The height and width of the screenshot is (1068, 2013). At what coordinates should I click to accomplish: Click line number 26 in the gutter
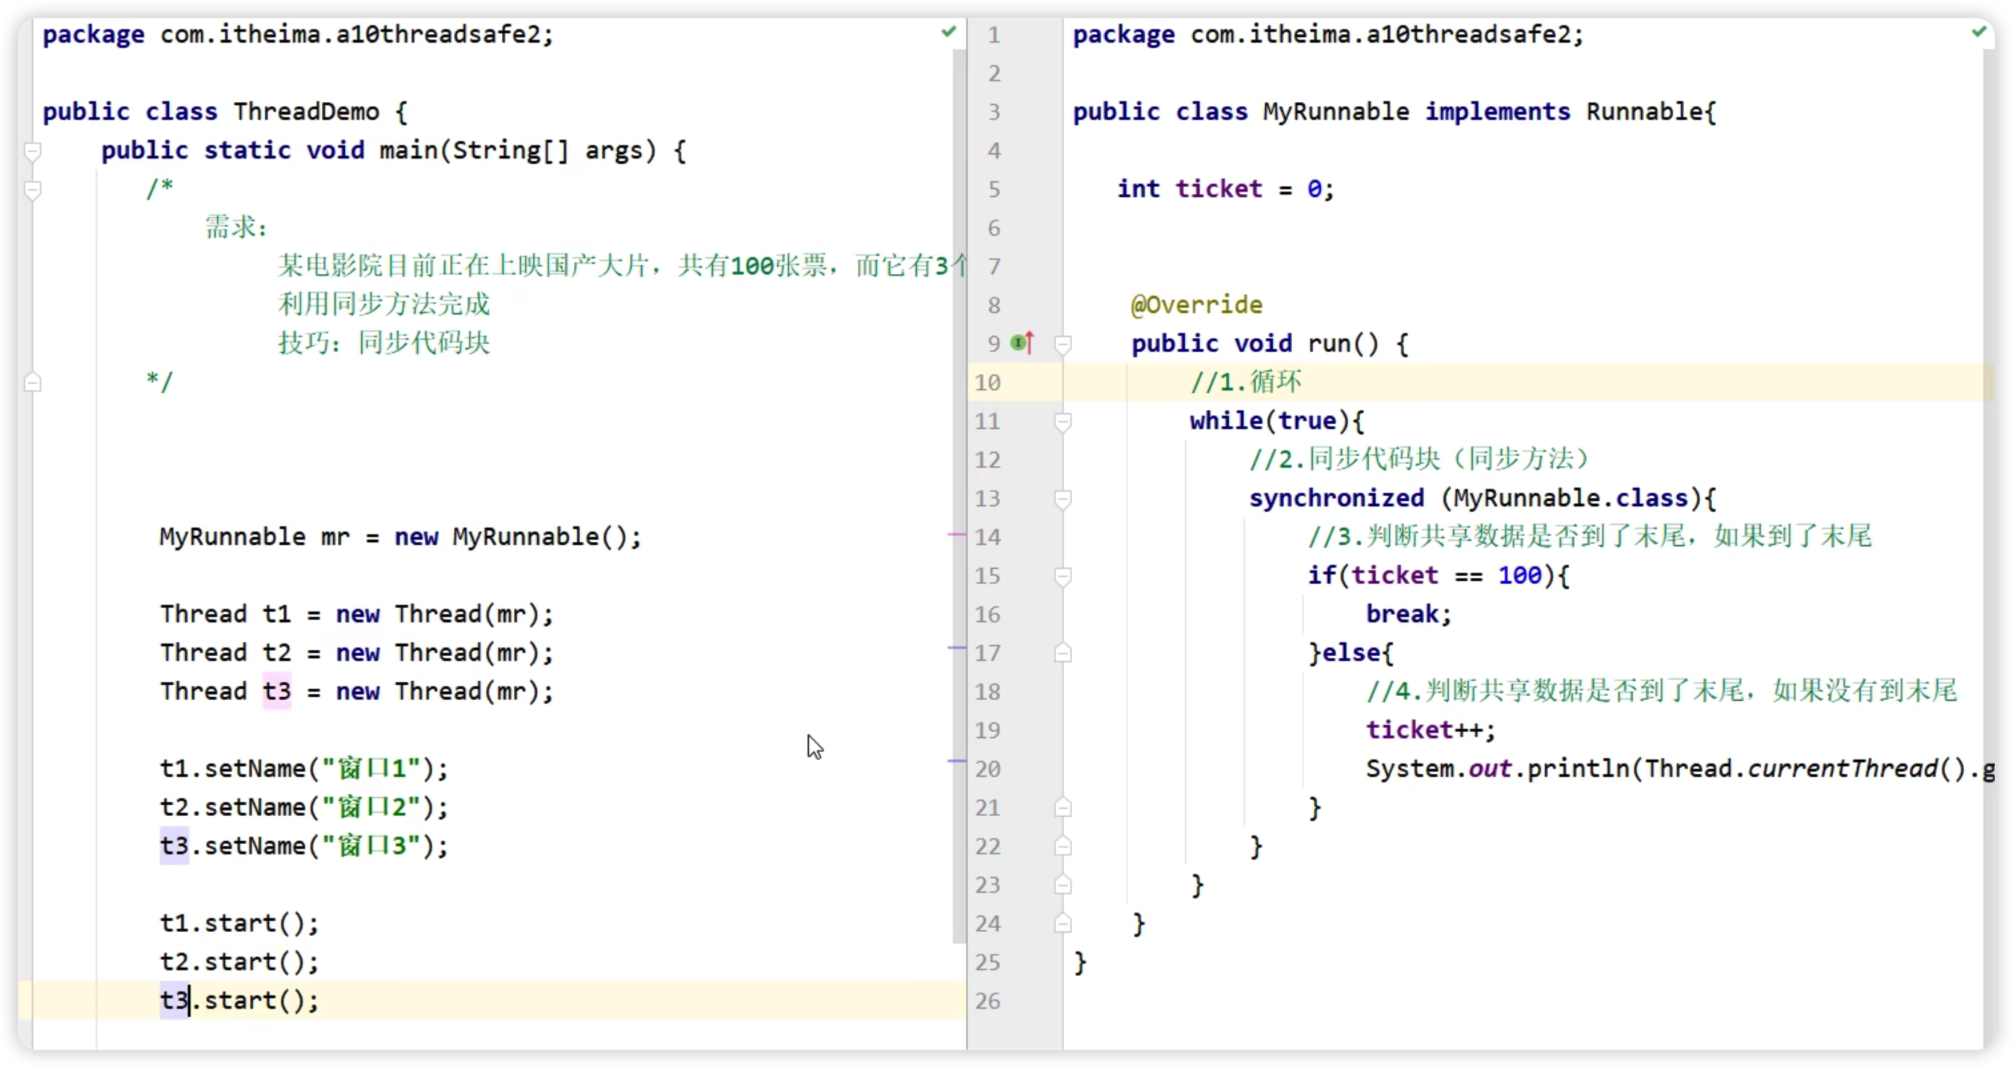(988, 1001)
